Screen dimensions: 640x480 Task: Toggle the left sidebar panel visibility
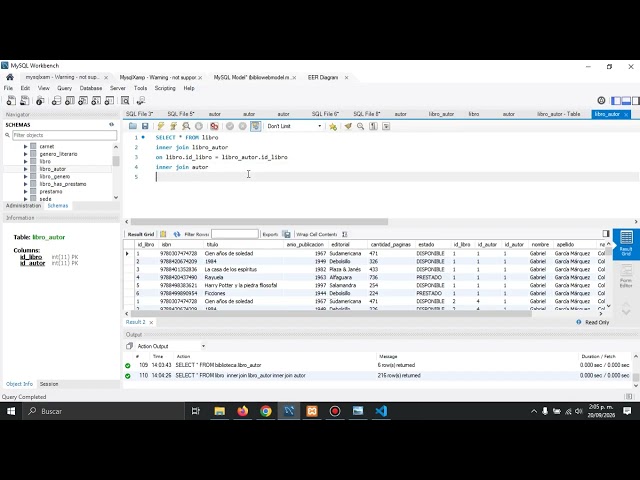616,100
